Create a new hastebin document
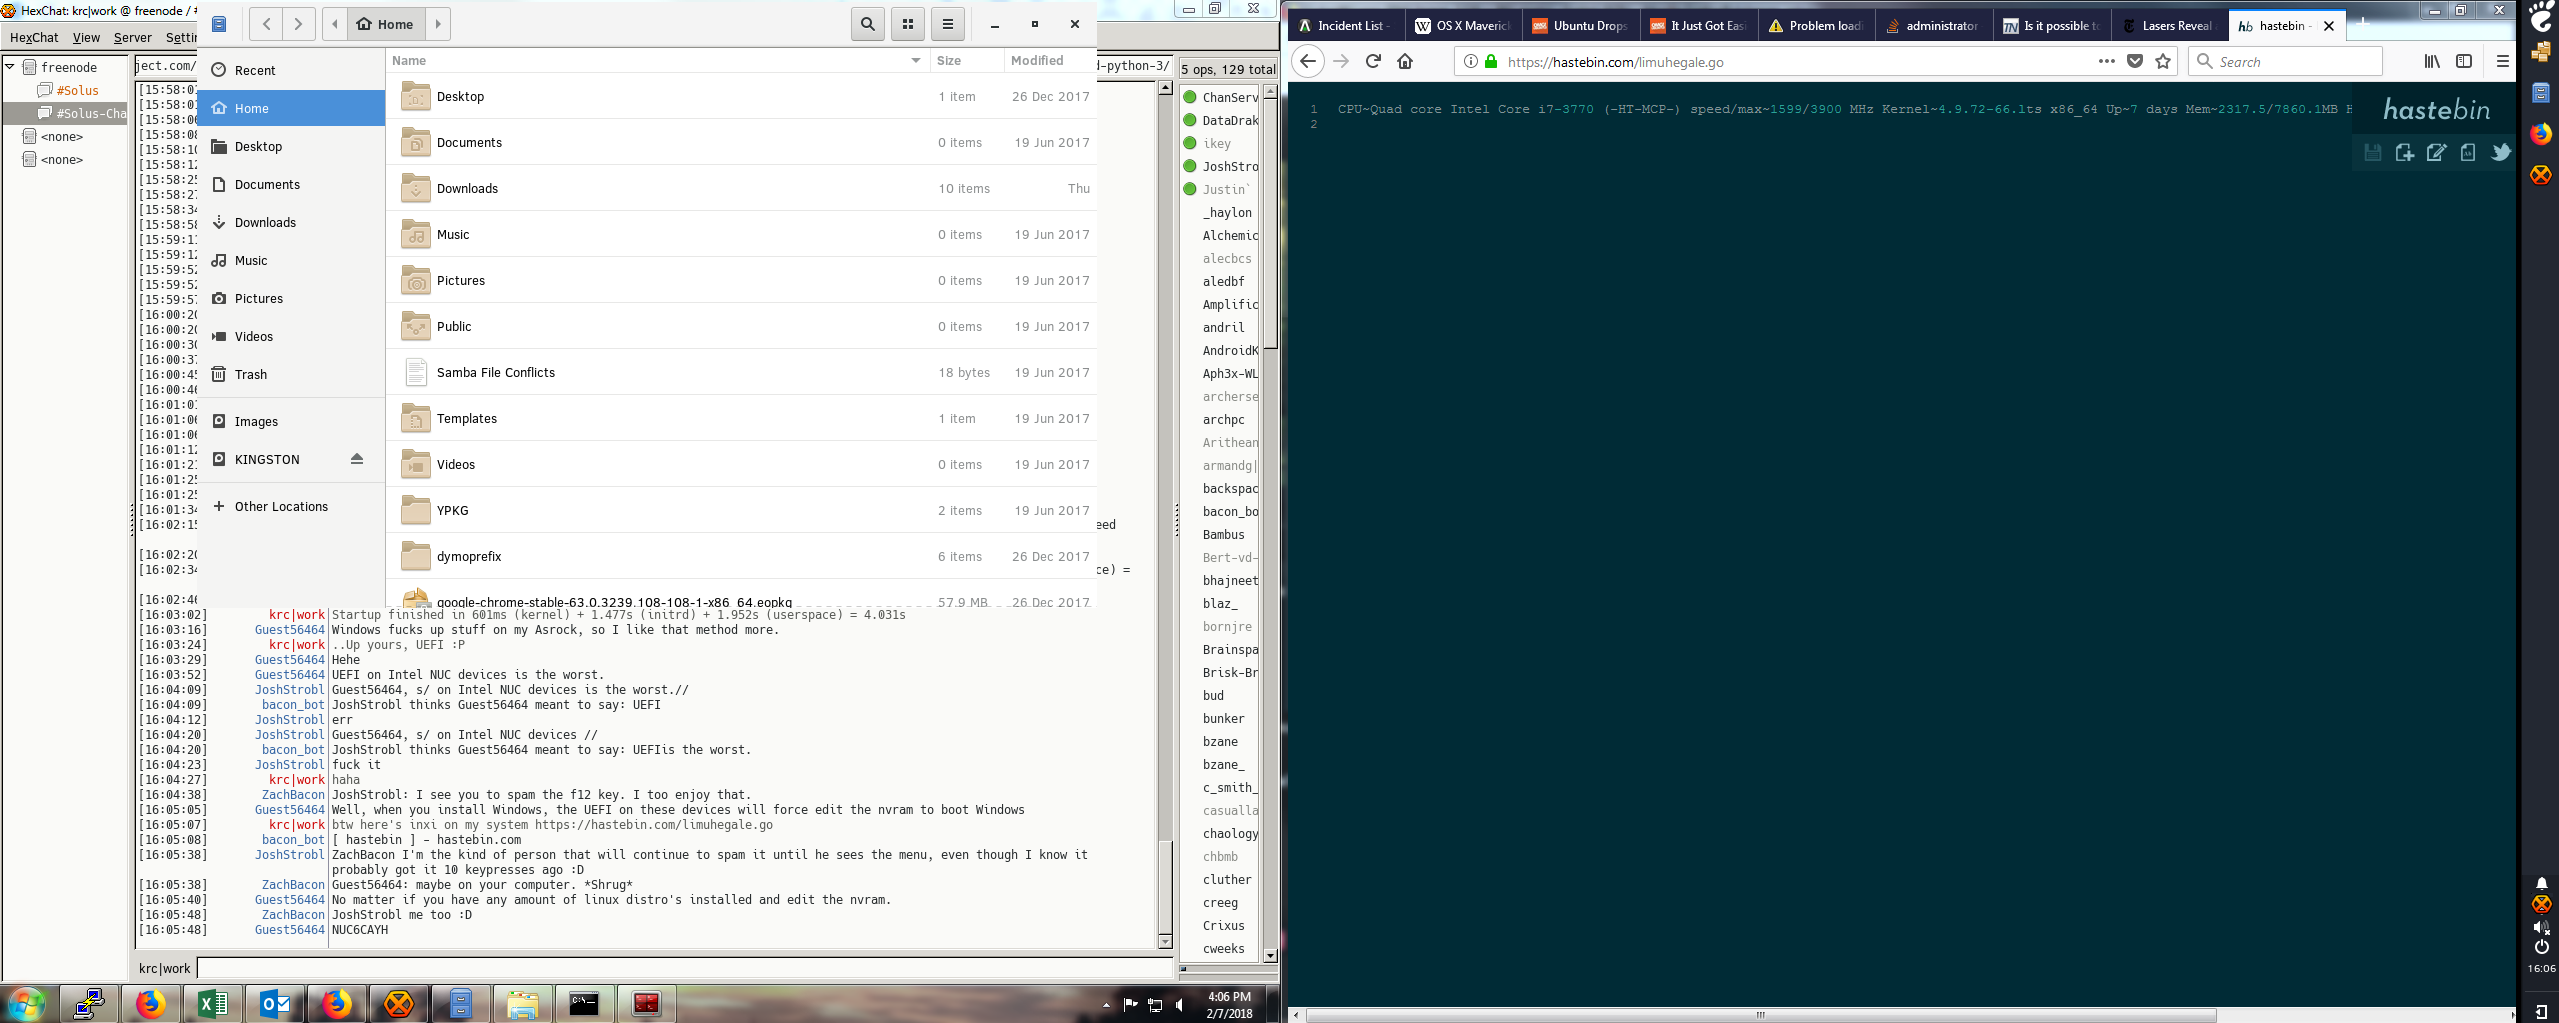The width and height of the screenshot is (2559, 1023). coord(2404,152)
